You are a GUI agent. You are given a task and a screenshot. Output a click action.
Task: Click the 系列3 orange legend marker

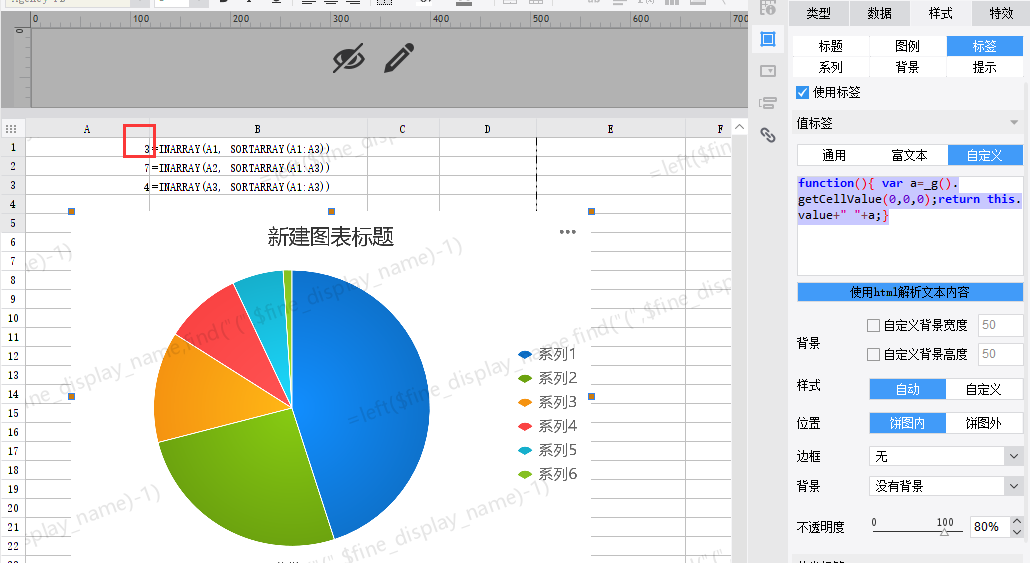525,402
